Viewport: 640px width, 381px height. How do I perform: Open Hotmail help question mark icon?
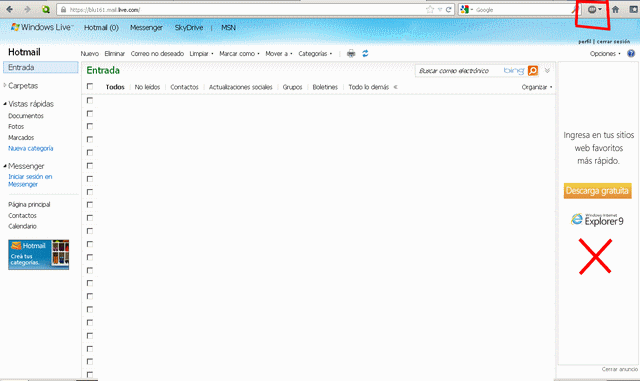[x=631, y=53]
